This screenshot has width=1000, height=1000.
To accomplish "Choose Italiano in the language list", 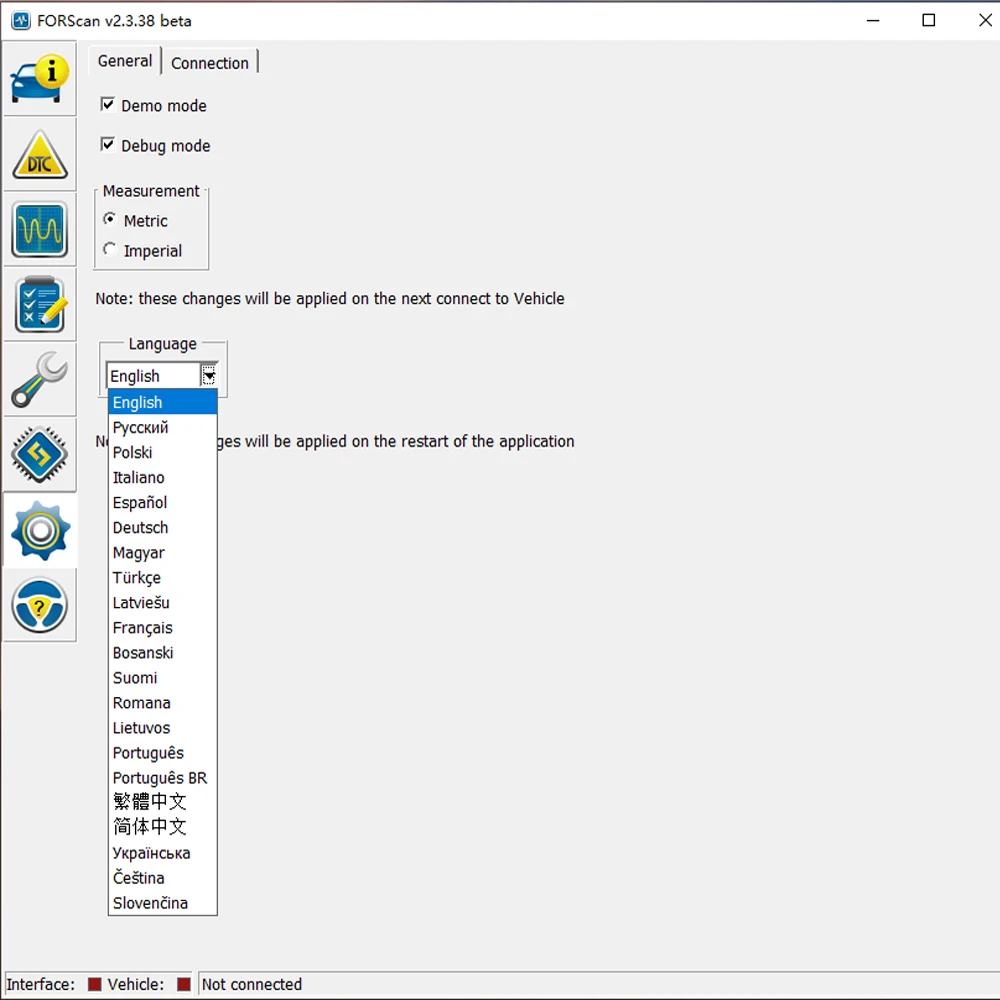I will pos(163,478).
